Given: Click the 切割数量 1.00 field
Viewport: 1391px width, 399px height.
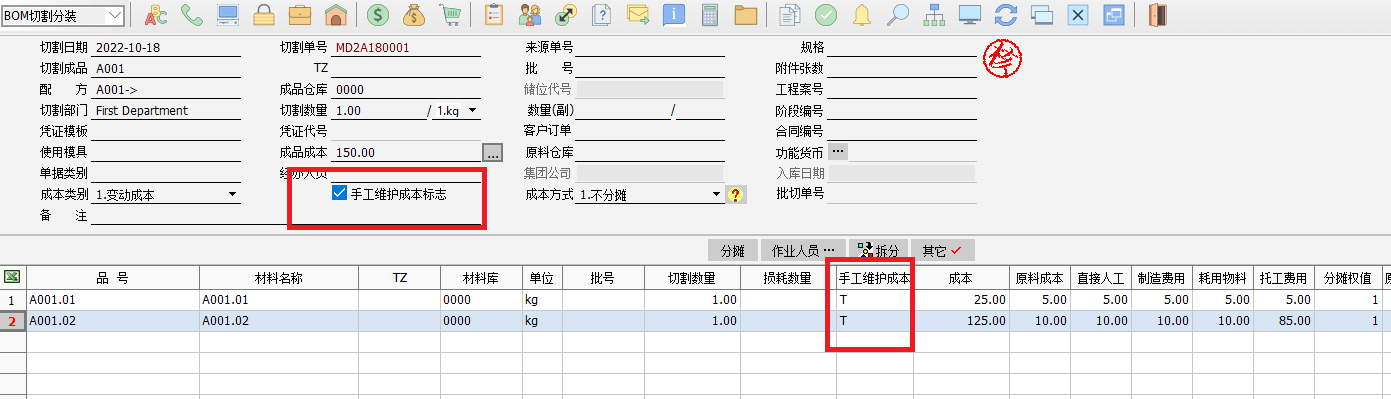Looking at the screenshot, I should pos(379,111).
